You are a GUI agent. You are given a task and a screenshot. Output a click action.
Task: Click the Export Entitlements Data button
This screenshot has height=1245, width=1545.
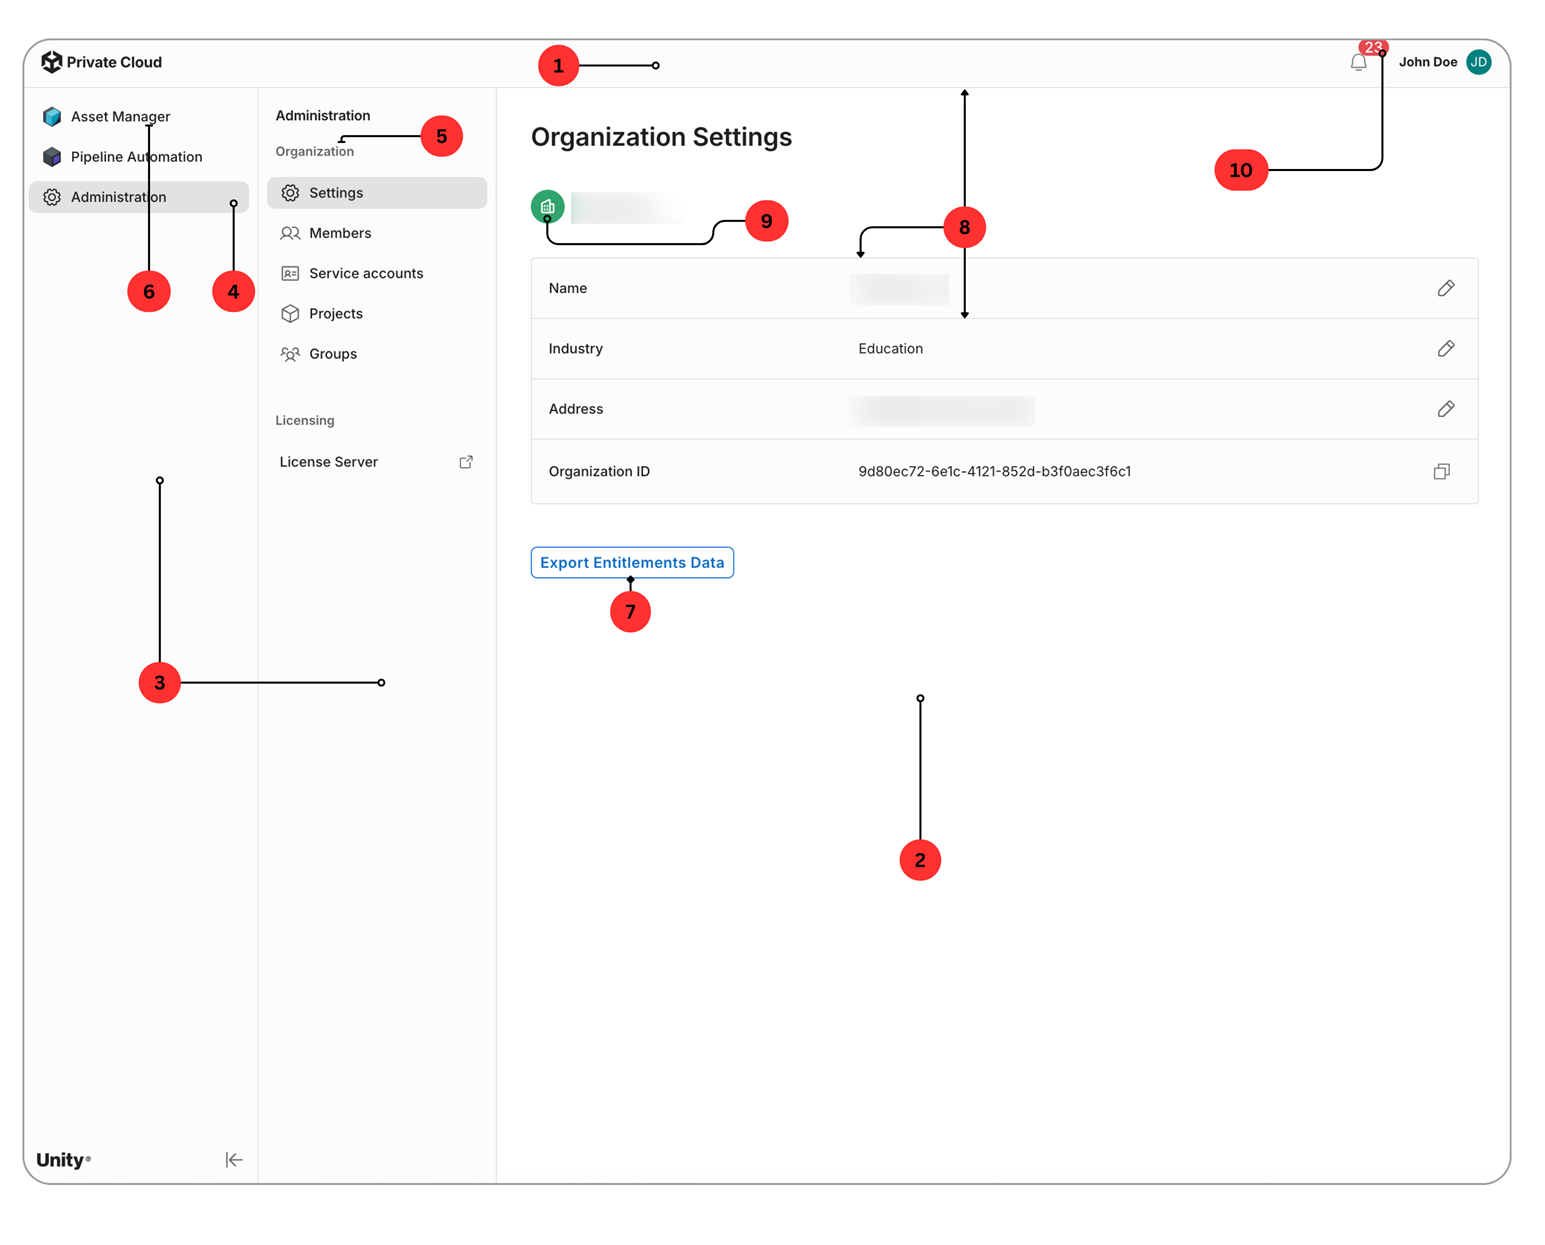click(x=632, y=562)
